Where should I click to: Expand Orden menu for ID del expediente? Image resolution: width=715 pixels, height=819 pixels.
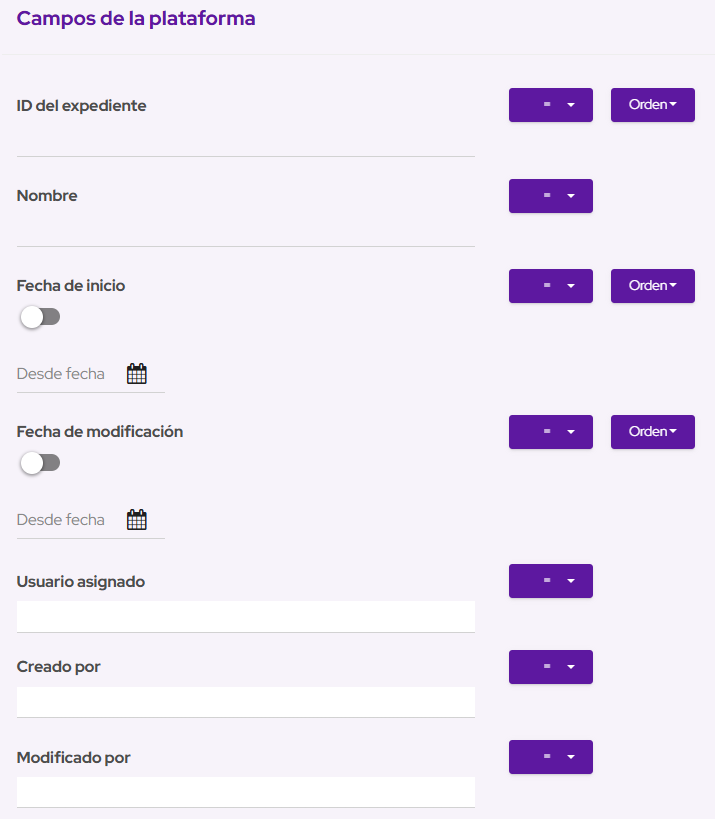pos(653,105)
